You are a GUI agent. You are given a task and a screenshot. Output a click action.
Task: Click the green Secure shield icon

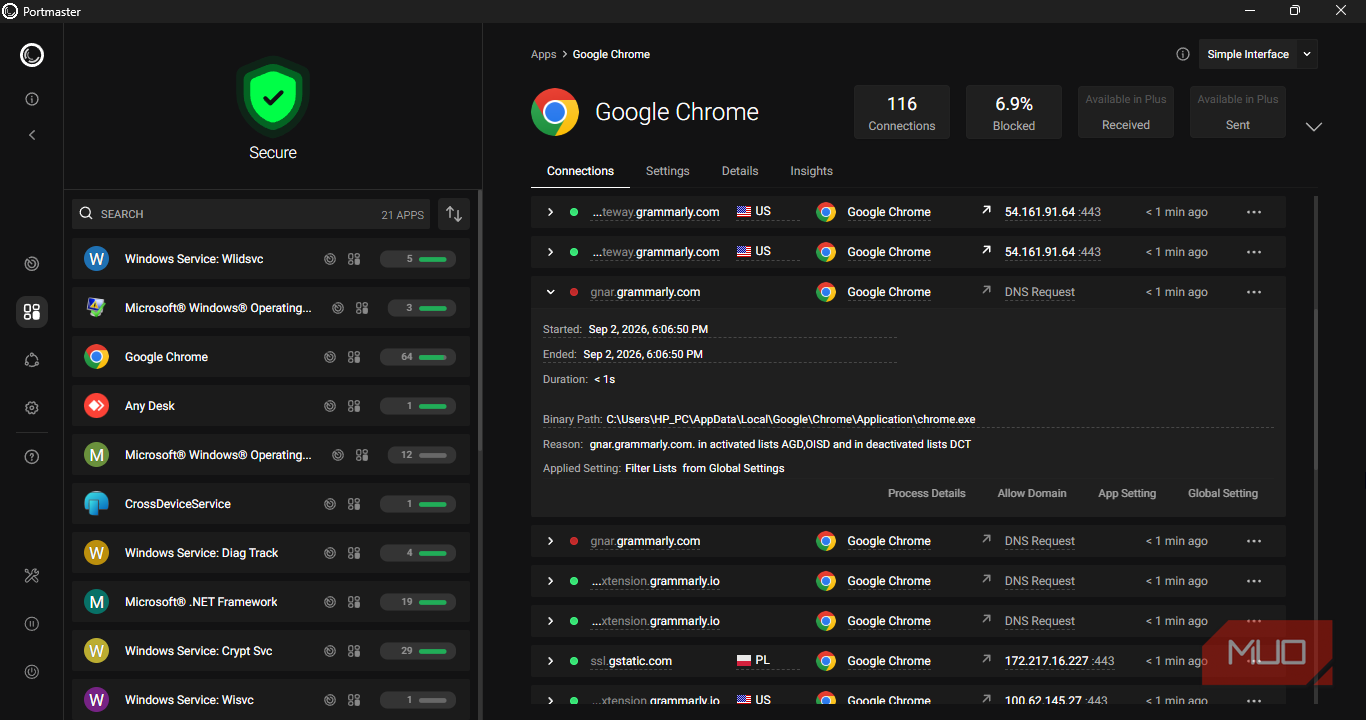pos(273,97)
